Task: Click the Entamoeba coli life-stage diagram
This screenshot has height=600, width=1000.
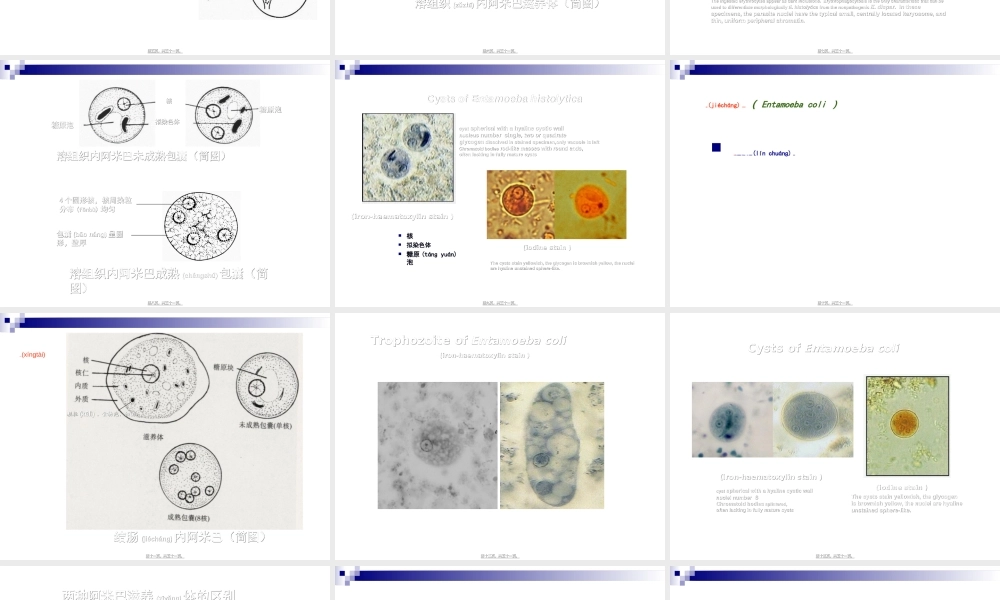Action: (184, 430)
